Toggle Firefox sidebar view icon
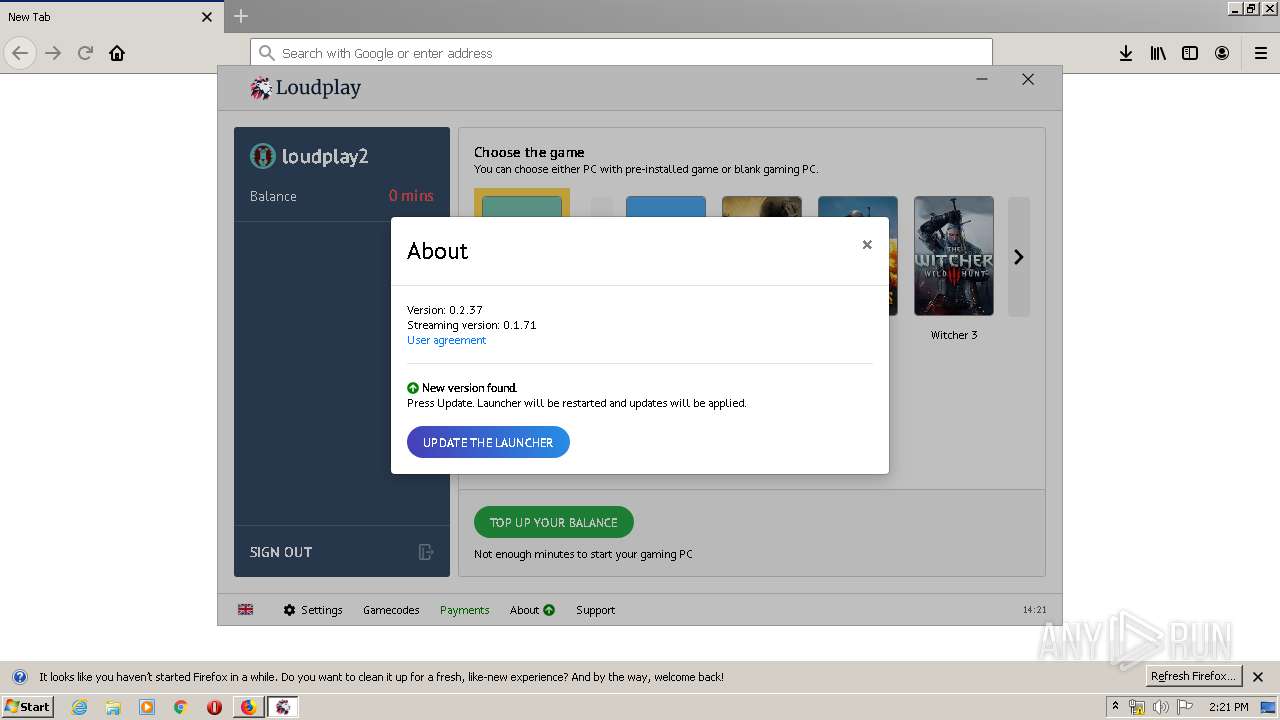Screen dimensions: 1280x720 (1190, 53)
